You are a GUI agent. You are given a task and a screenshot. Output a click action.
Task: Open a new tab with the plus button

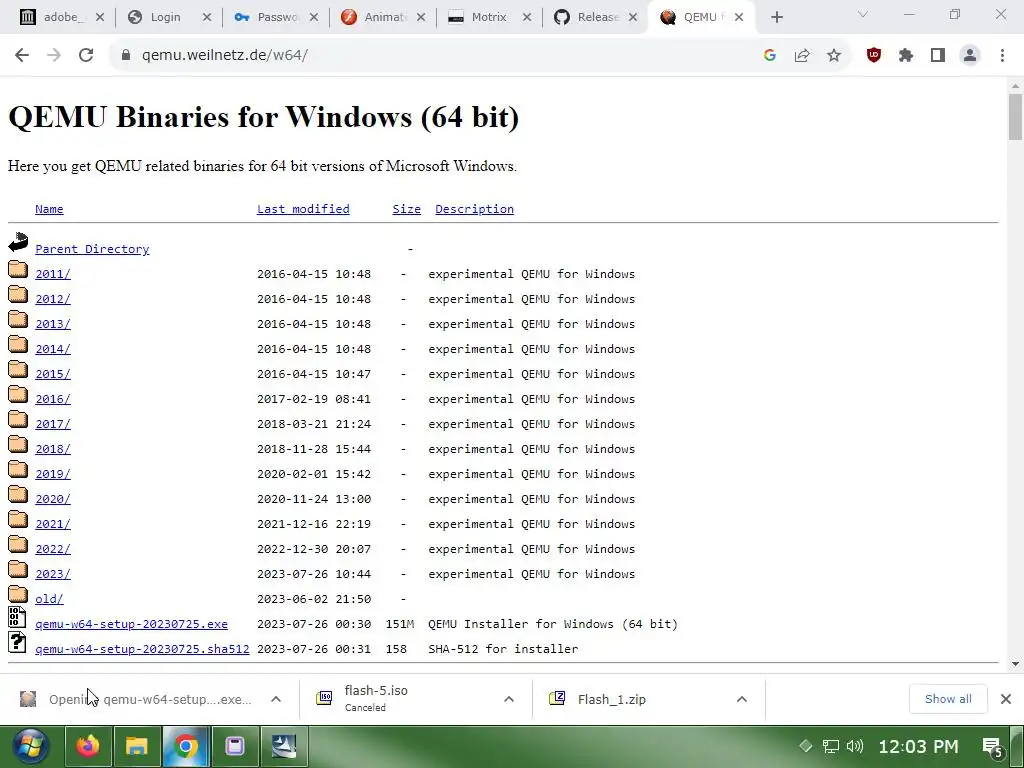pyautogui.click(x=776, y=18)
